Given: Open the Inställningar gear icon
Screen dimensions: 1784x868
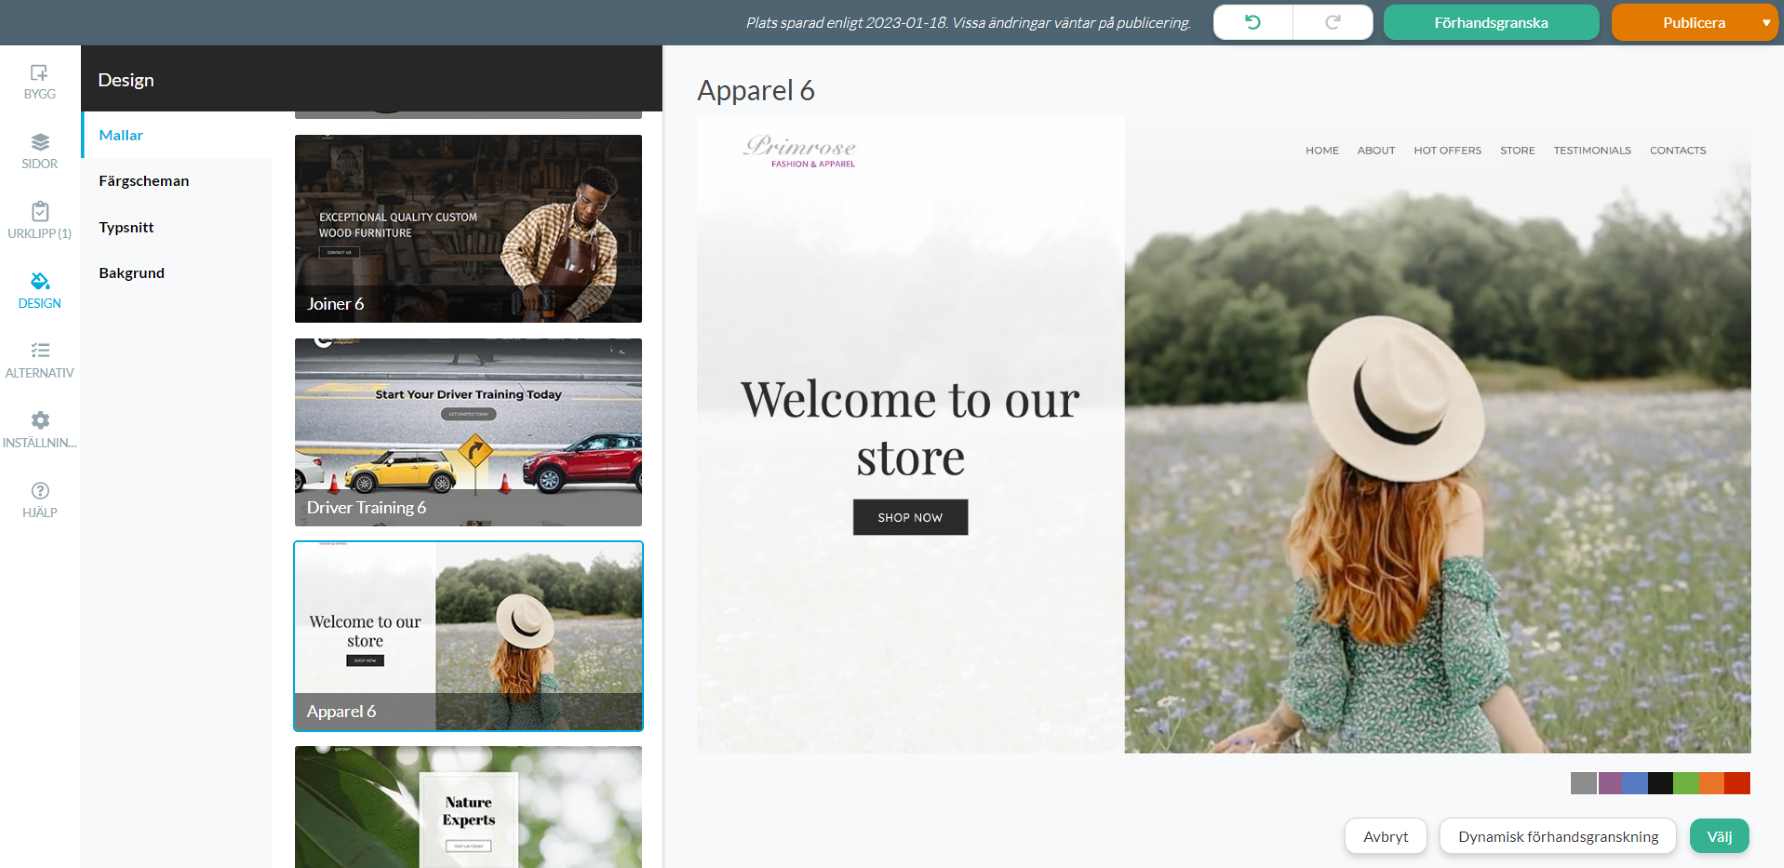Looking at the screenshot, I should [39, 421].
